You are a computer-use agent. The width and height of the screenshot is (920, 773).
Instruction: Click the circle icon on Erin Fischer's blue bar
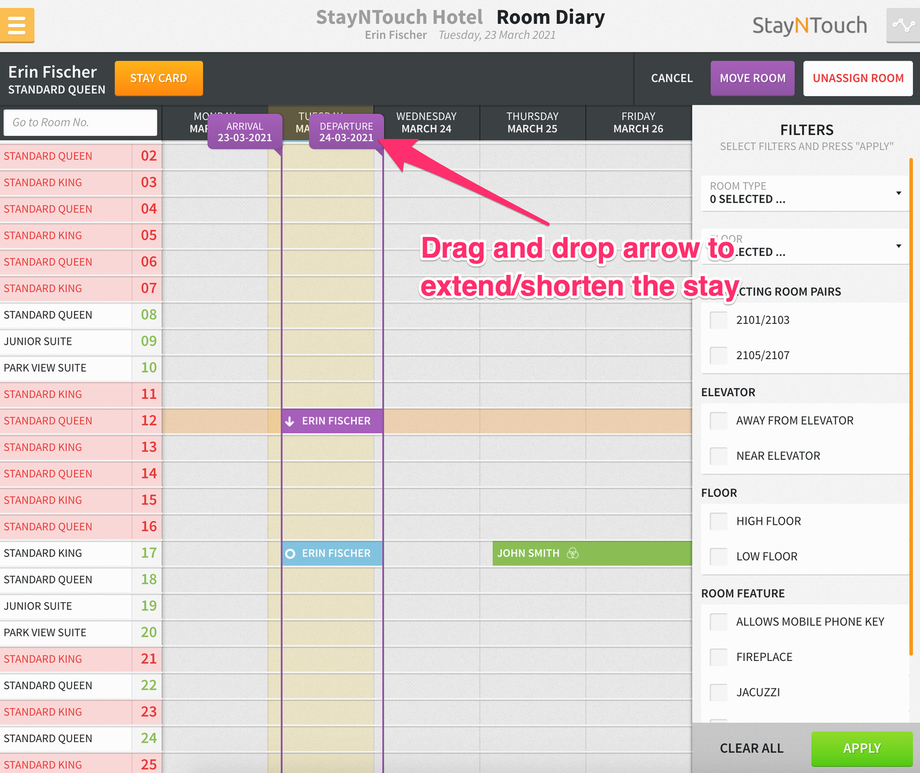(x=291, y=553)
